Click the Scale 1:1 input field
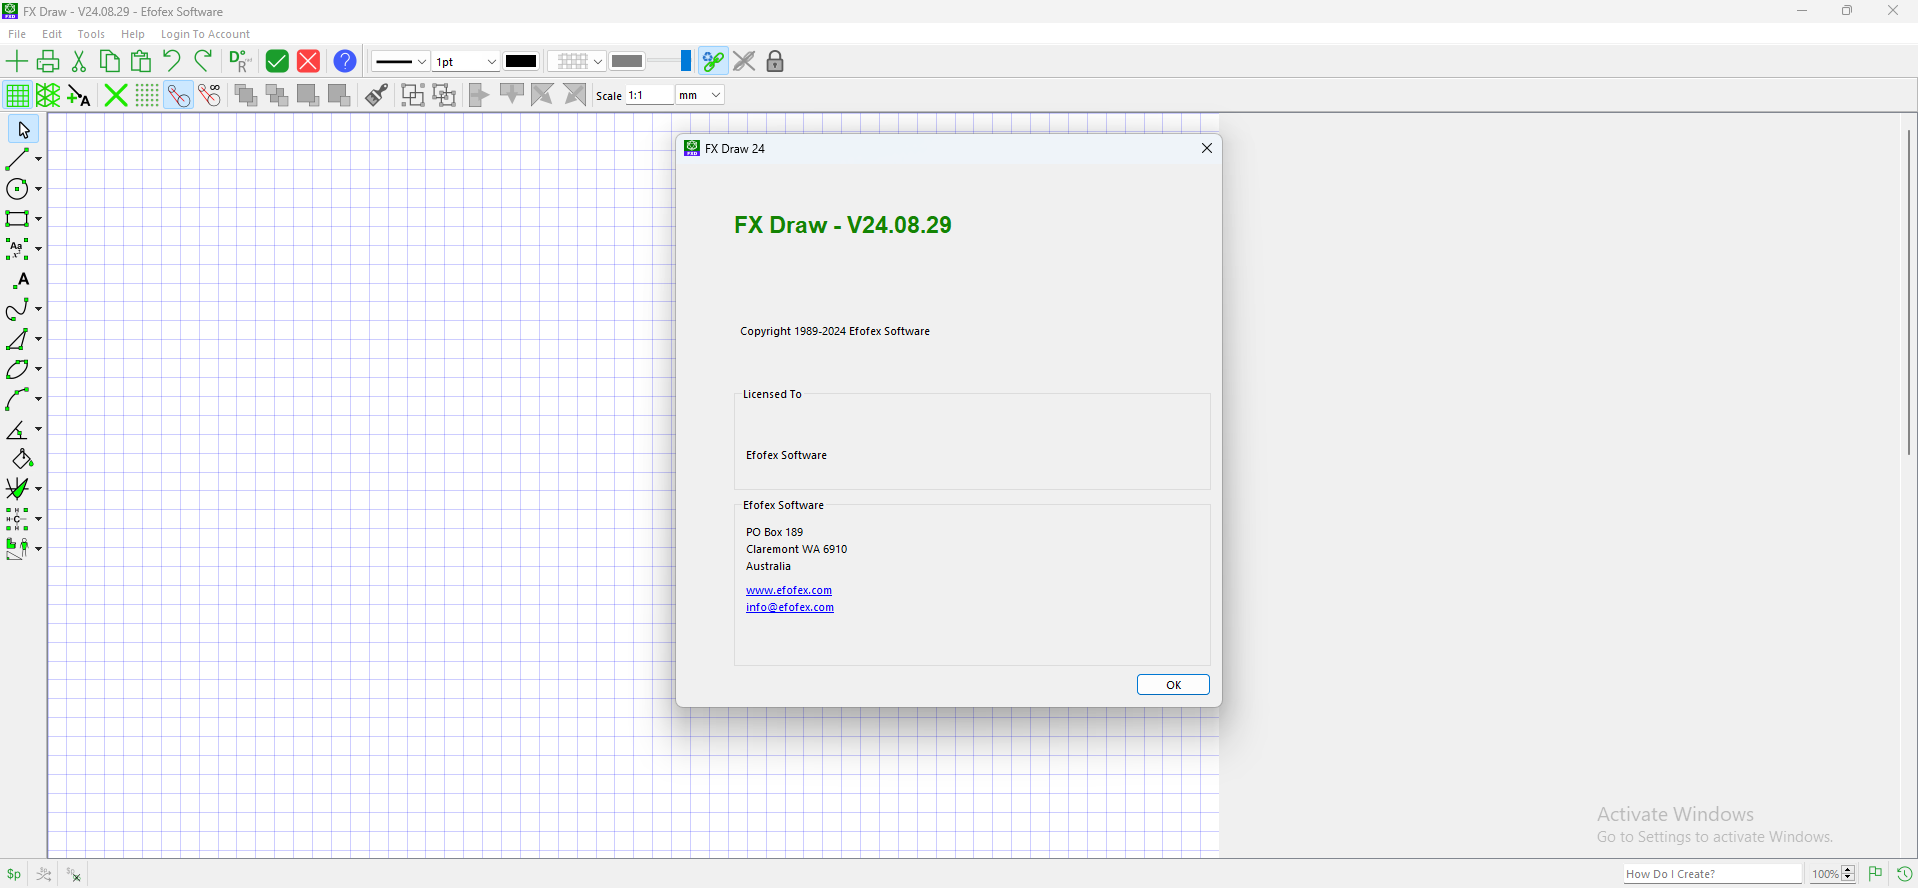The width and height of the screenshot is (1918, 888). [650, 95]
